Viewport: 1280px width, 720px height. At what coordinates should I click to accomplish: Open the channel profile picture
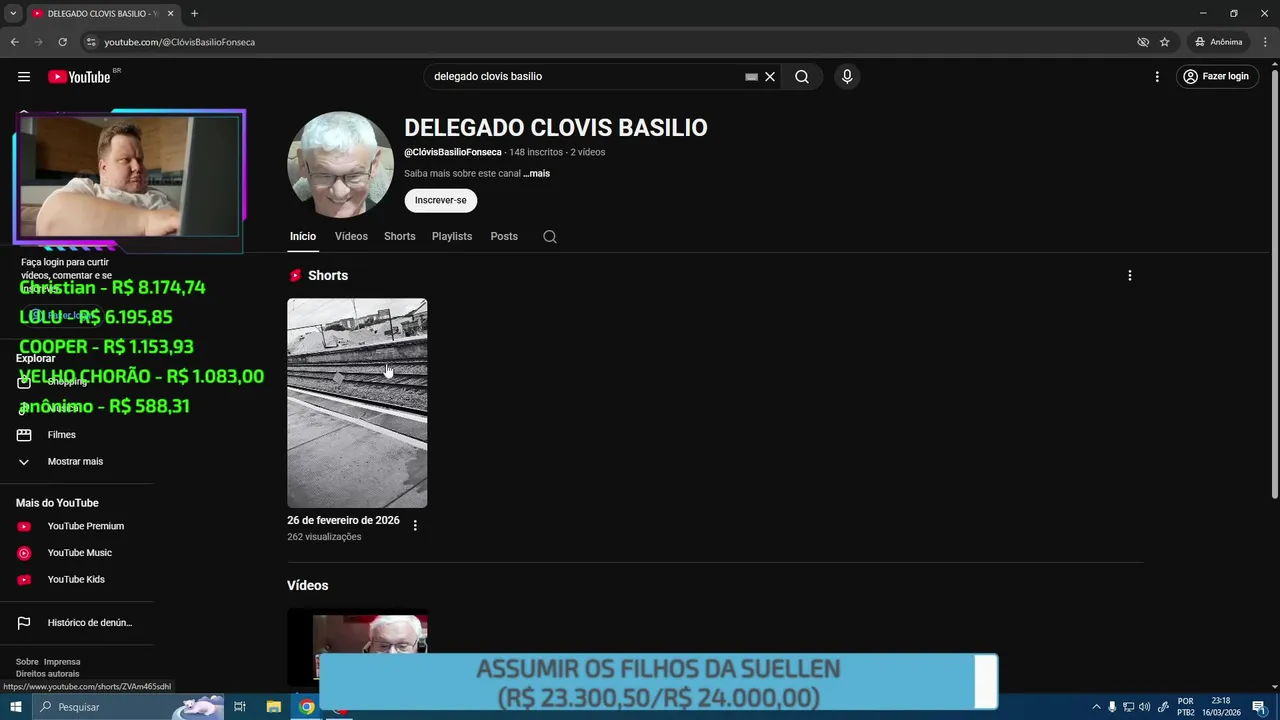click(x=340, y=164)
